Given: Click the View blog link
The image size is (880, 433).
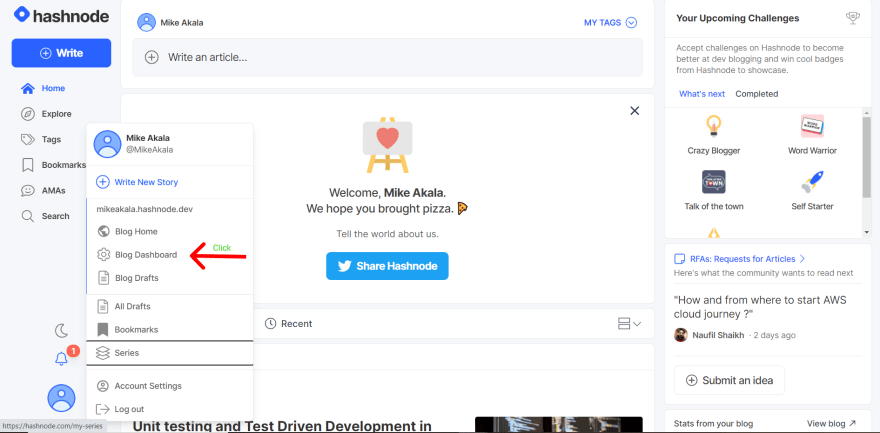Looking at the screenshot, I should pyautogui.click(x=832, y=423).
